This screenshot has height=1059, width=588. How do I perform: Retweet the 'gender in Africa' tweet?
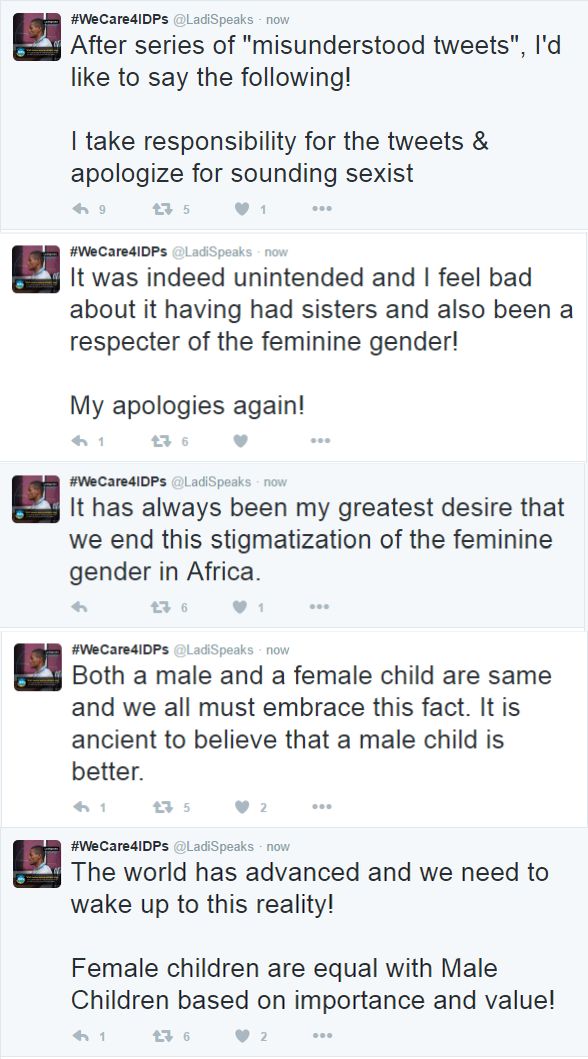[x=161, y=607]
